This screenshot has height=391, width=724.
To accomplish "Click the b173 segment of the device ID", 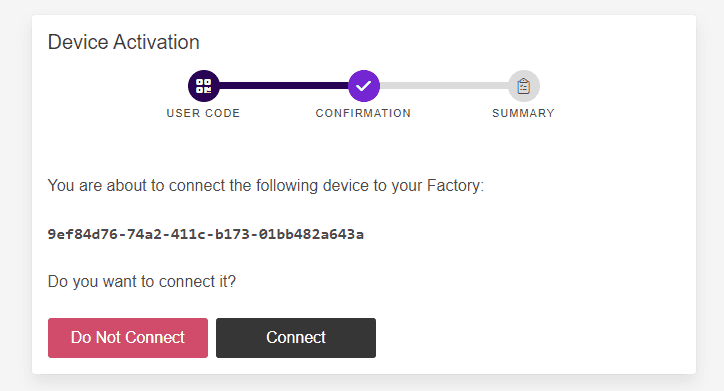I will coord(232,235).
